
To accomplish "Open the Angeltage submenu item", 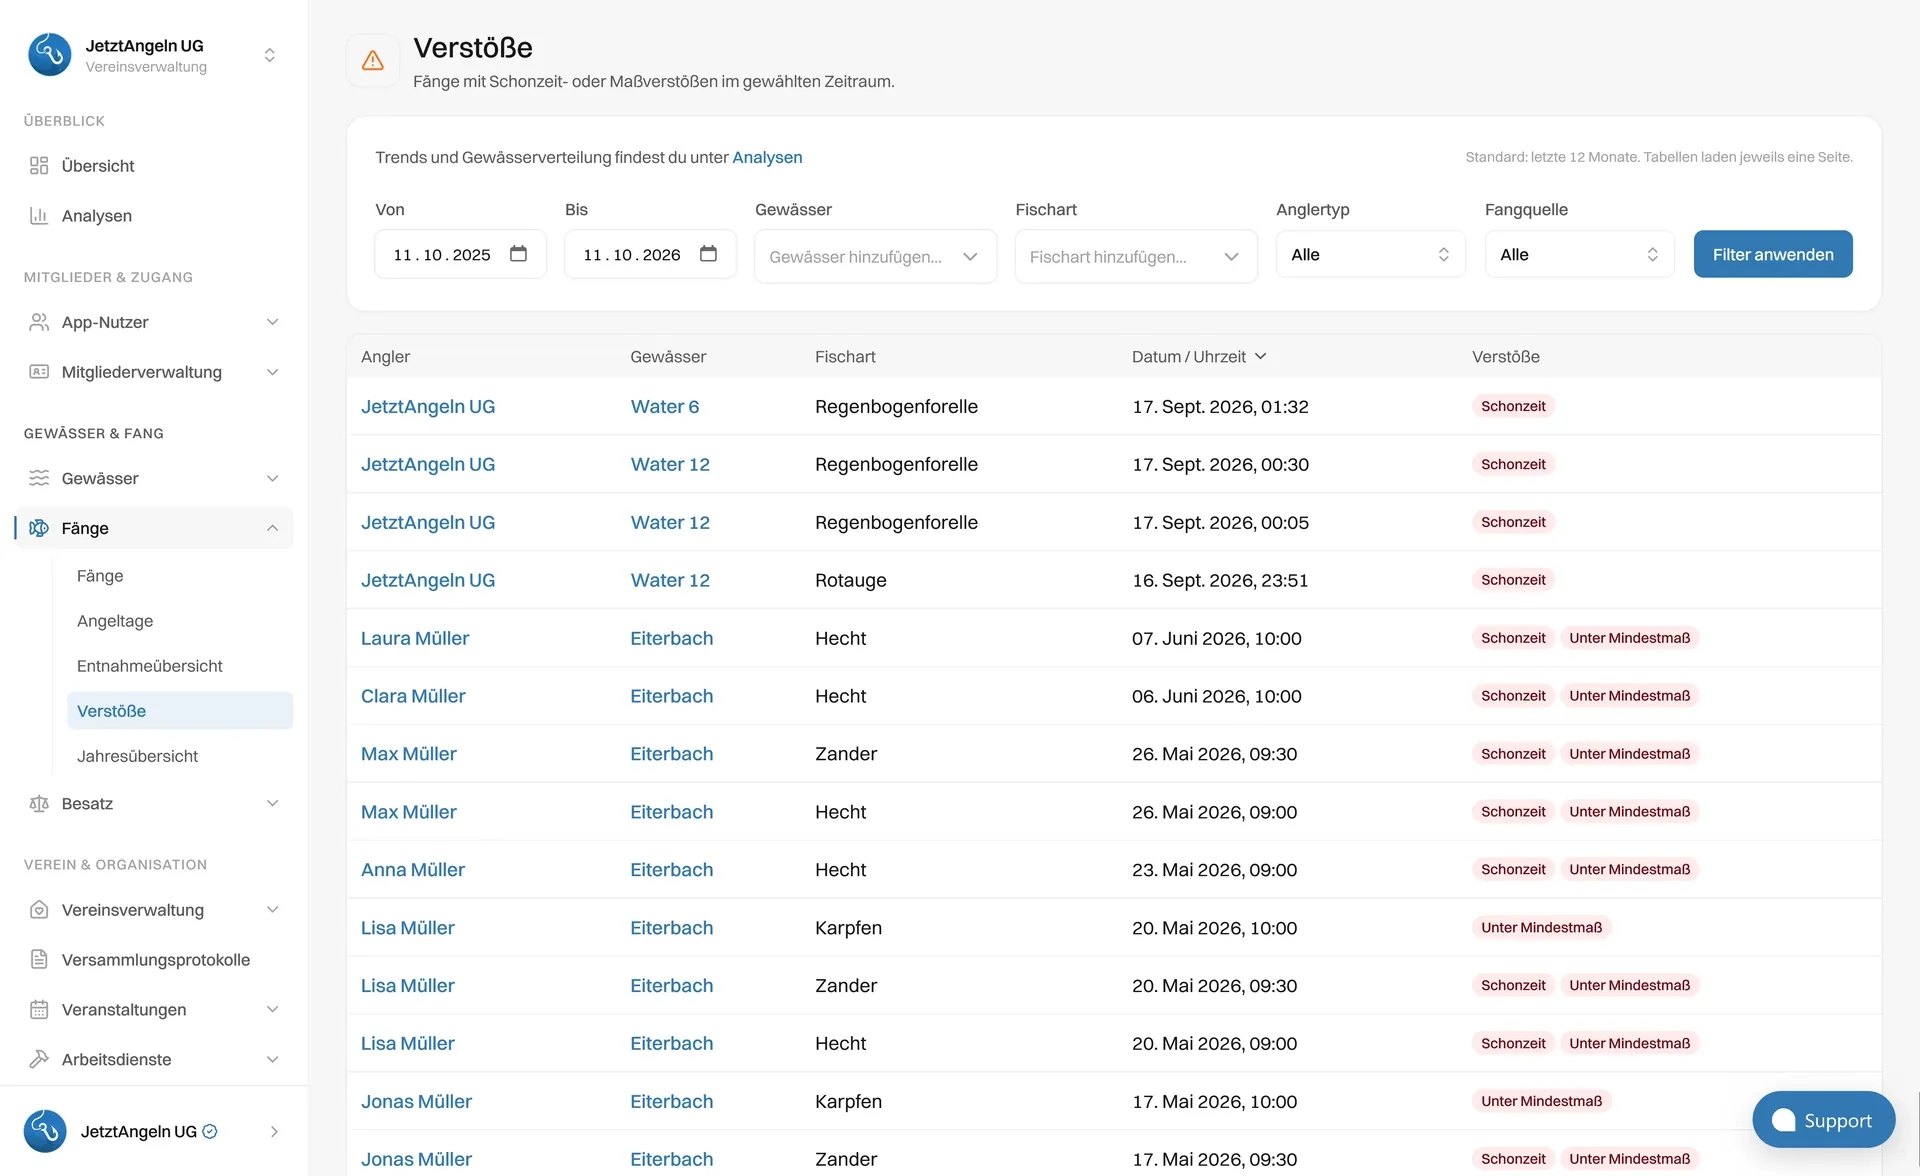I will coord(115,621).
